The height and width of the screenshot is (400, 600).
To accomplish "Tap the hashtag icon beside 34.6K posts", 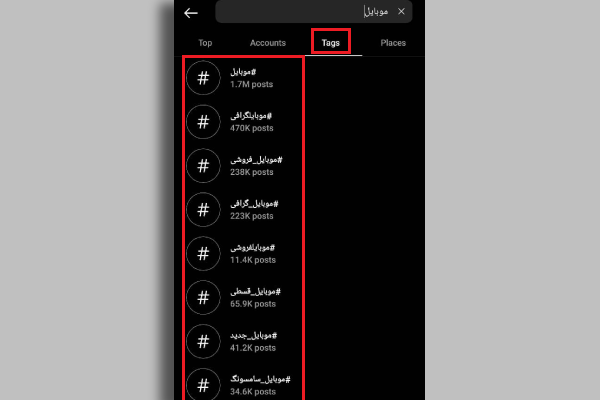I will click(203, 384).
